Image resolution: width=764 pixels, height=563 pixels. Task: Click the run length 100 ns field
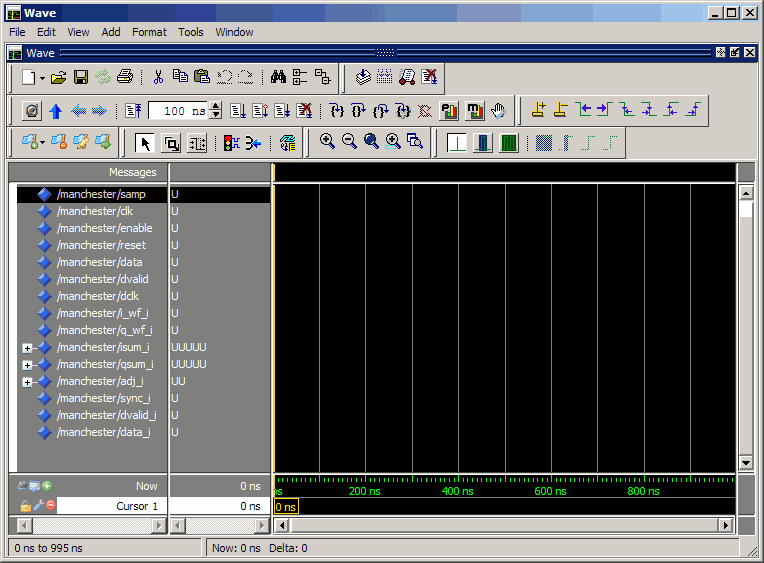click(x=180, y=111)
